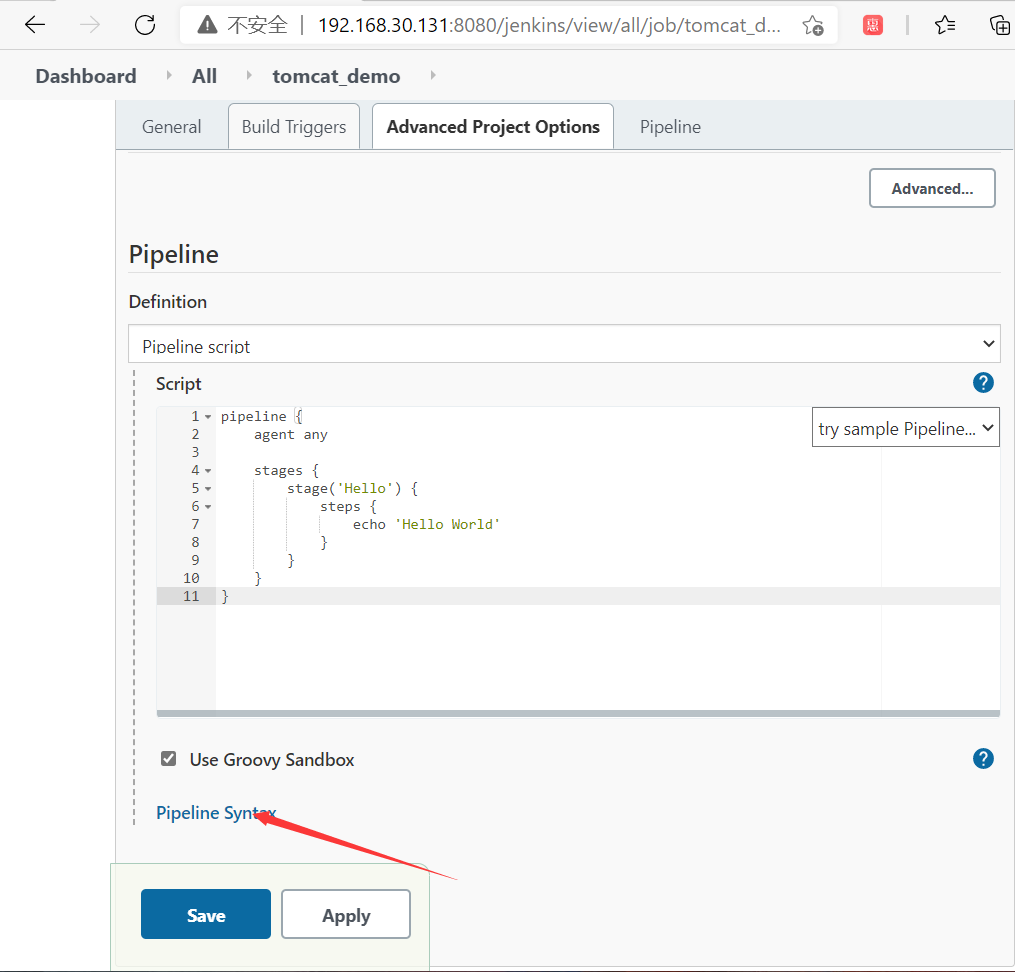Open the Pipeline Syntax link
Image resolution: width=1015 pixels, height=972 pixels.
[215, 813]
